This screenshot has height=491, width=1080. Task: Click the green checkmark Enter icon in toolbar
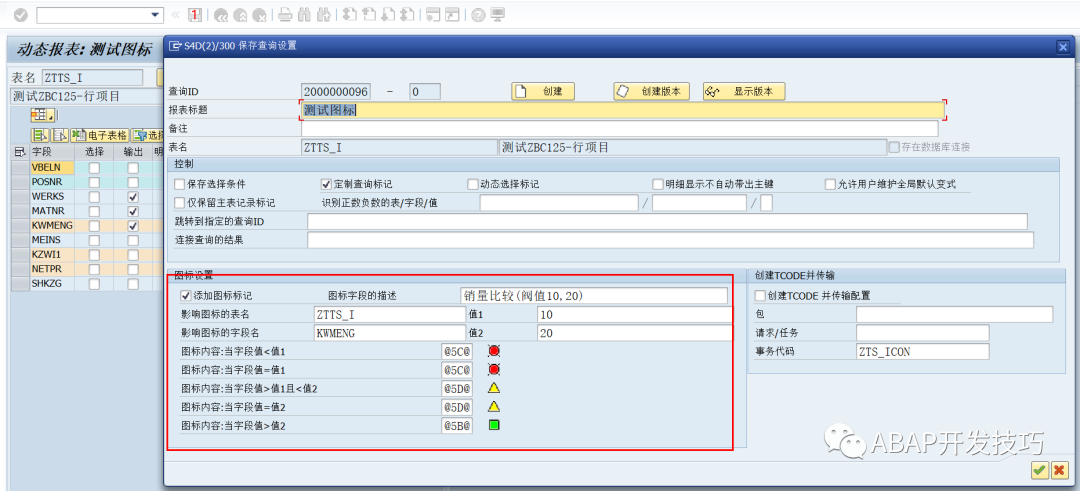21,14
